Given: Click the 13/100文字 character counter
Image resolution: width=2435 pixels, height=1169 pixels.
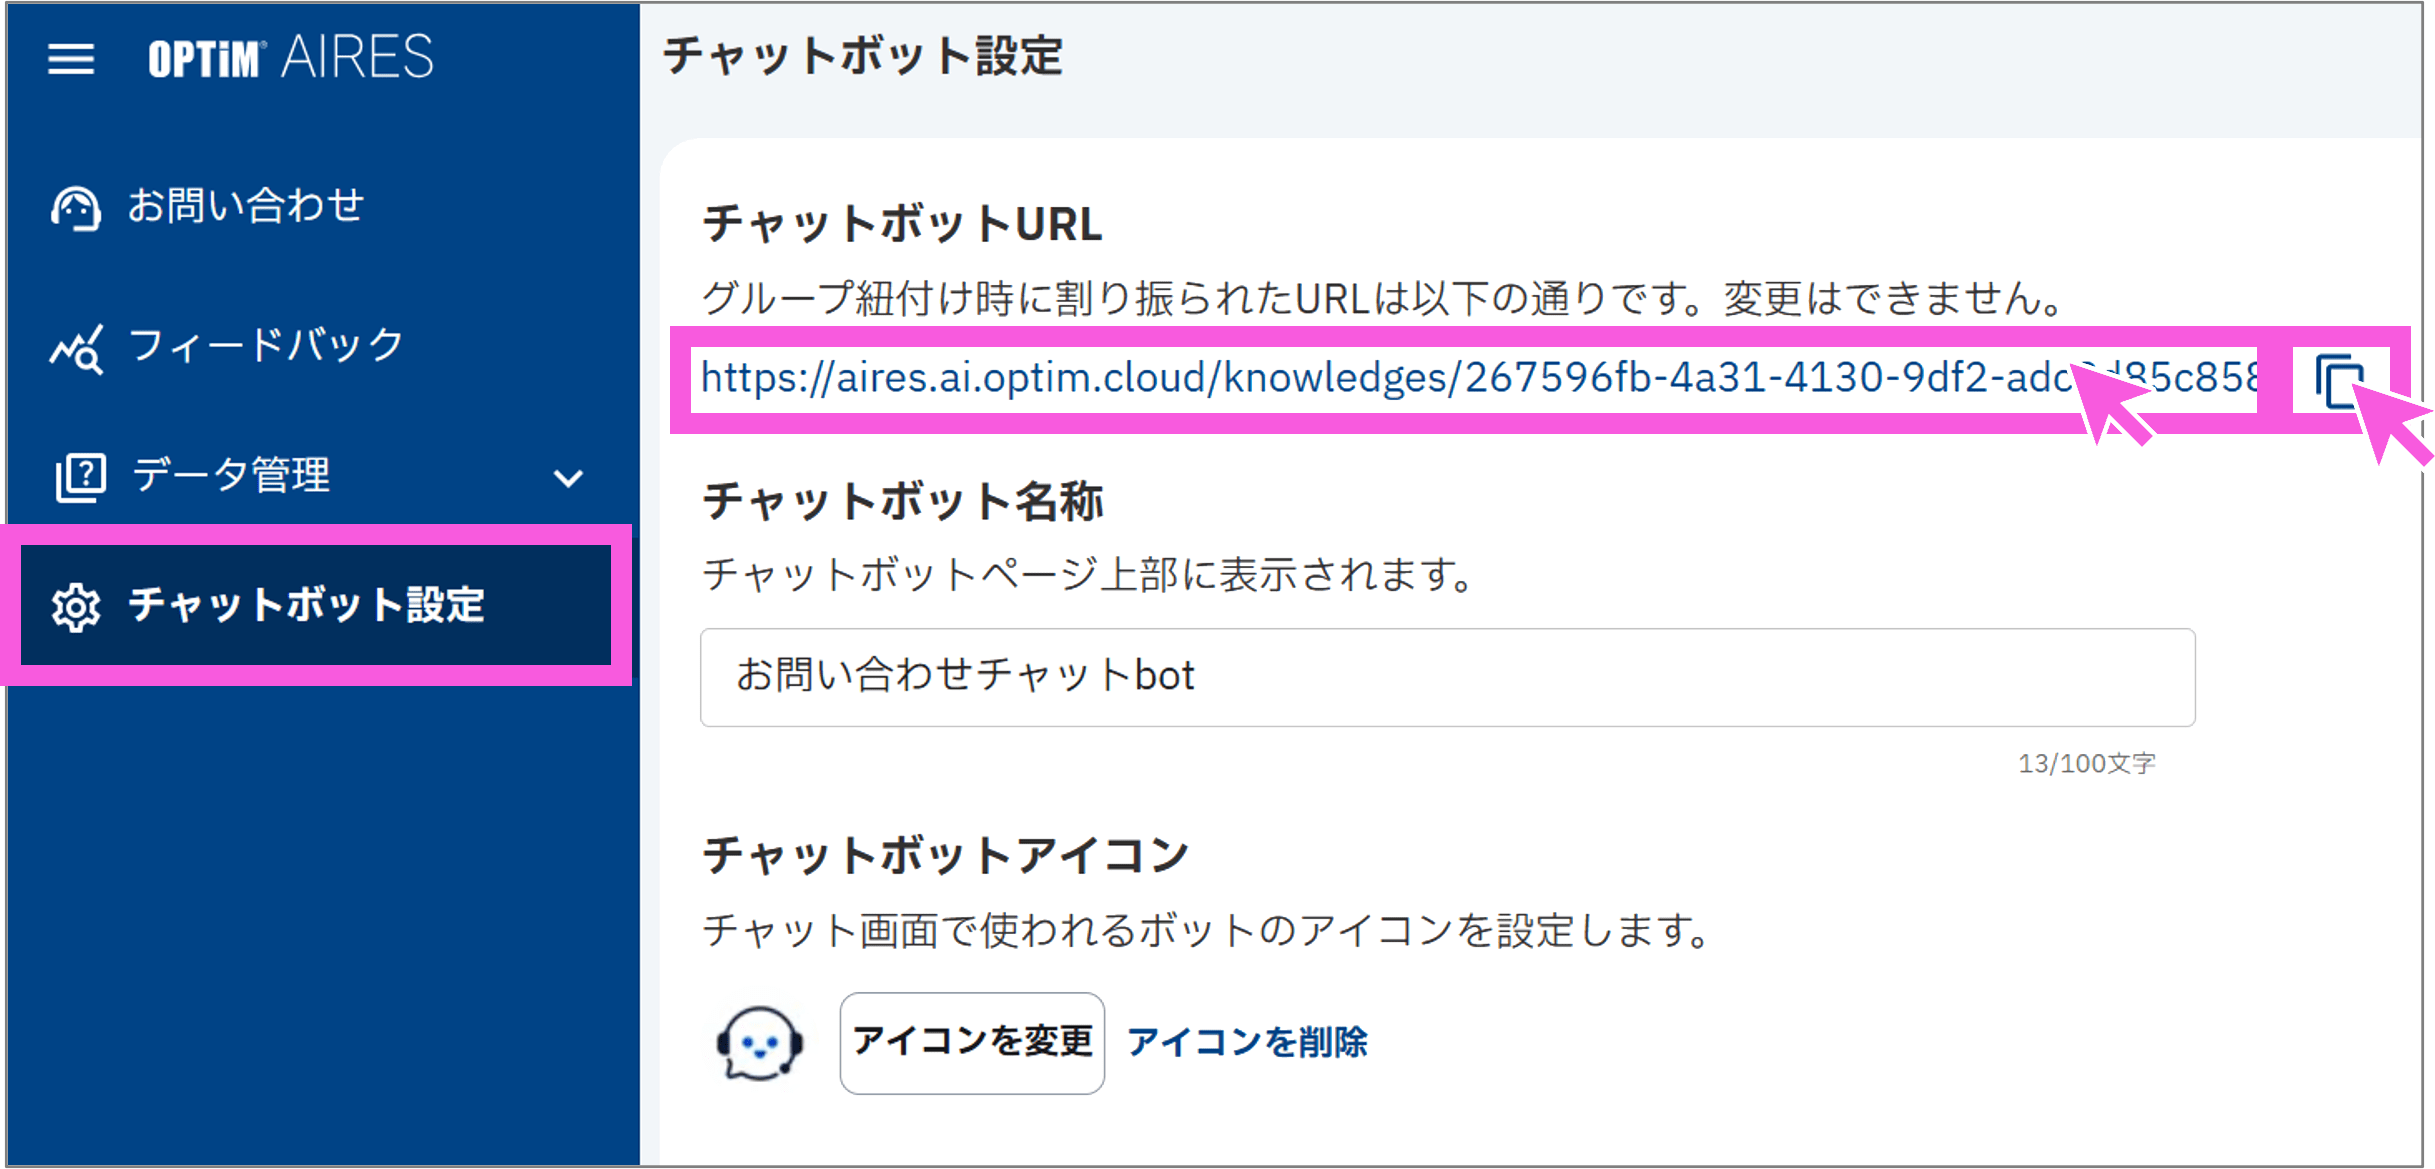Looking at the screenshot, I should 2087,763.
